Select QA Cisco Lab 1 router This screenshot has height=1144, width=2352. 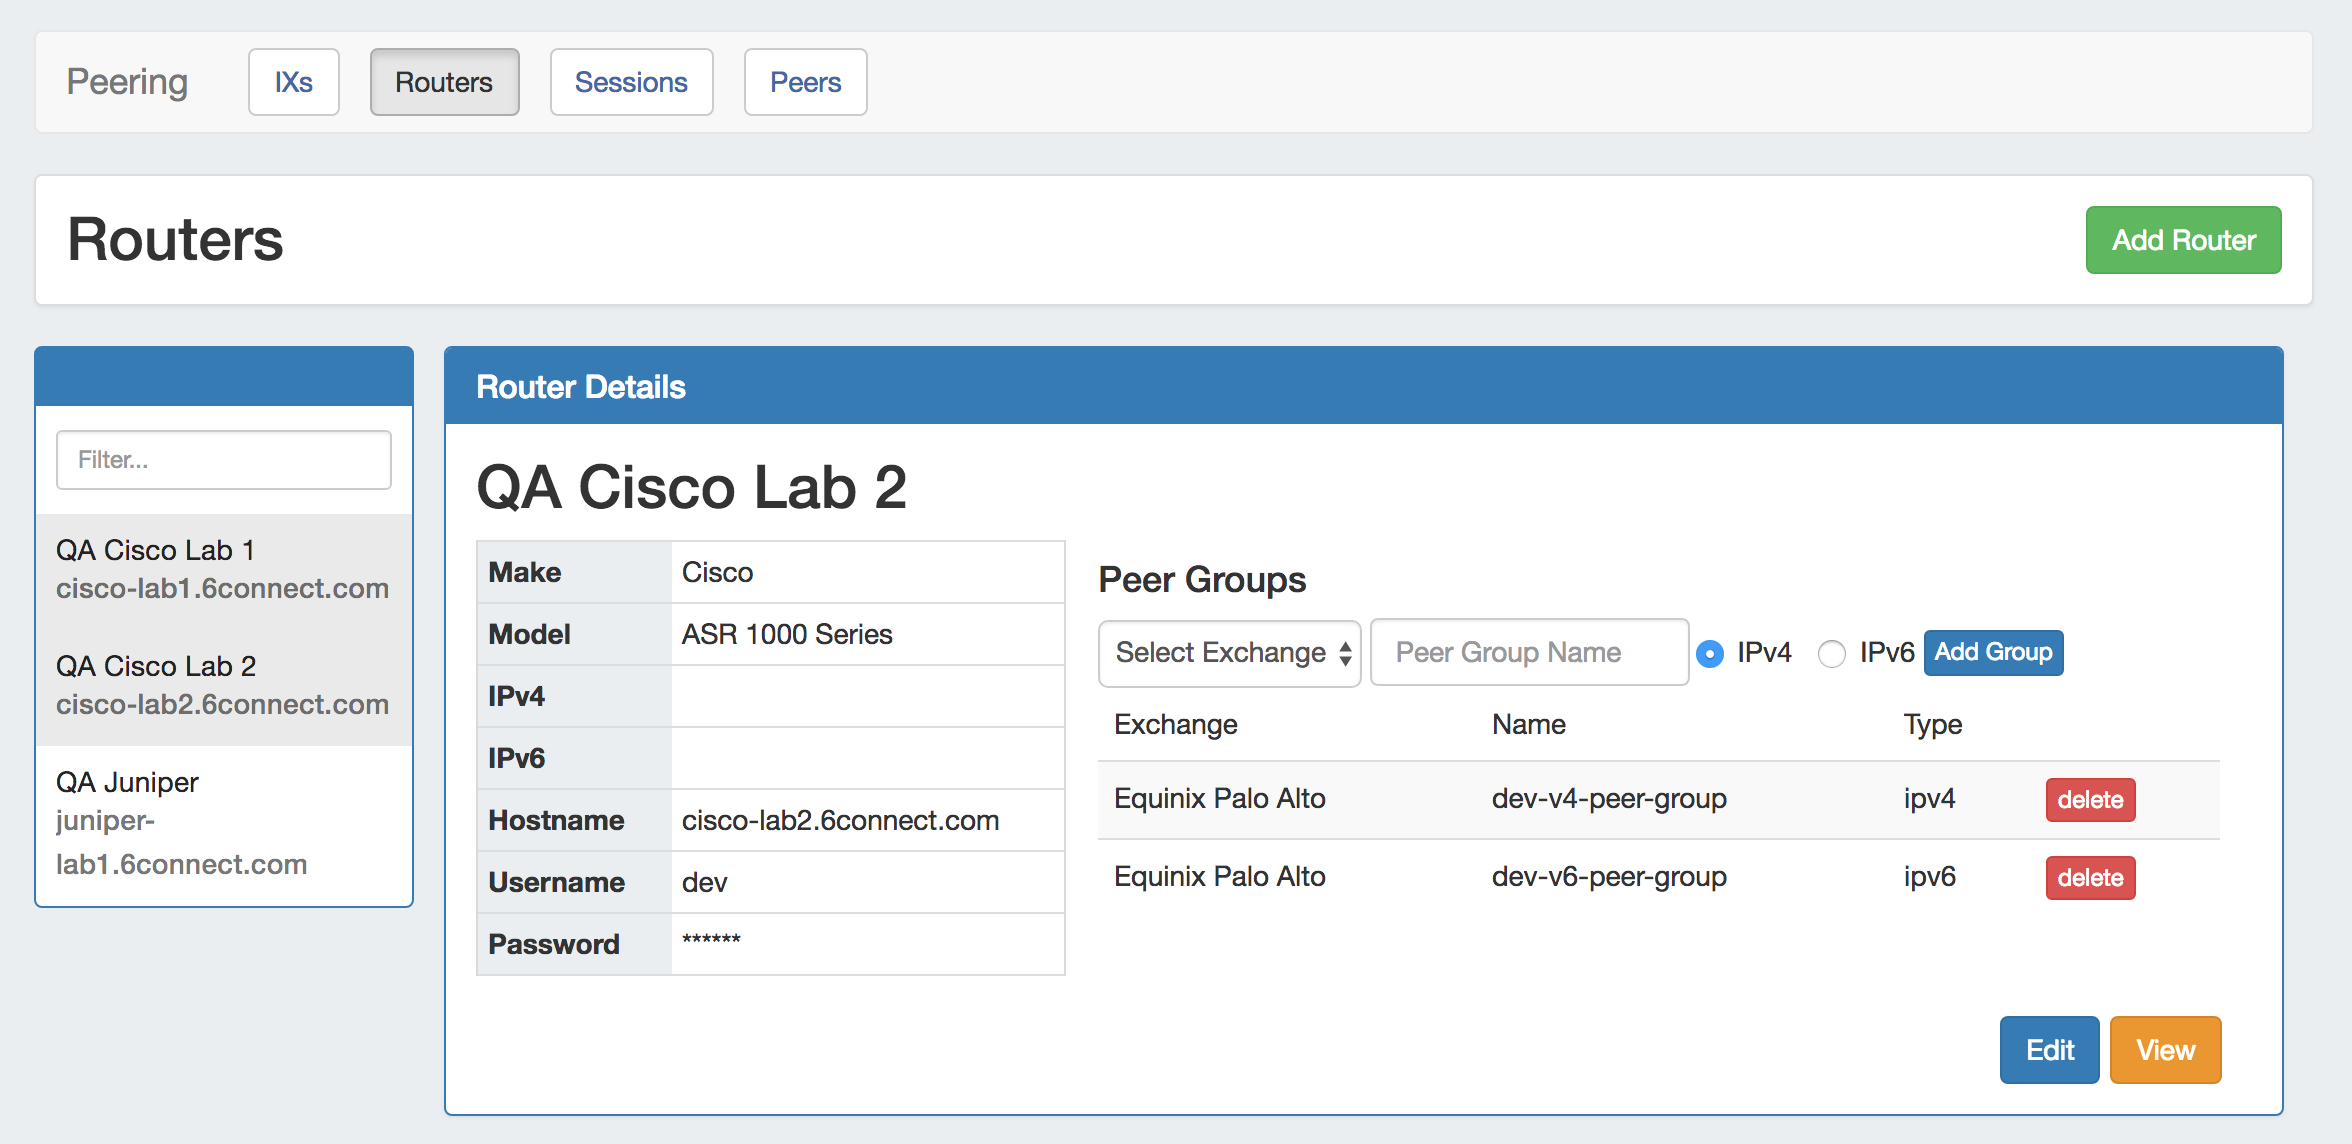click(x=223, y=569)
